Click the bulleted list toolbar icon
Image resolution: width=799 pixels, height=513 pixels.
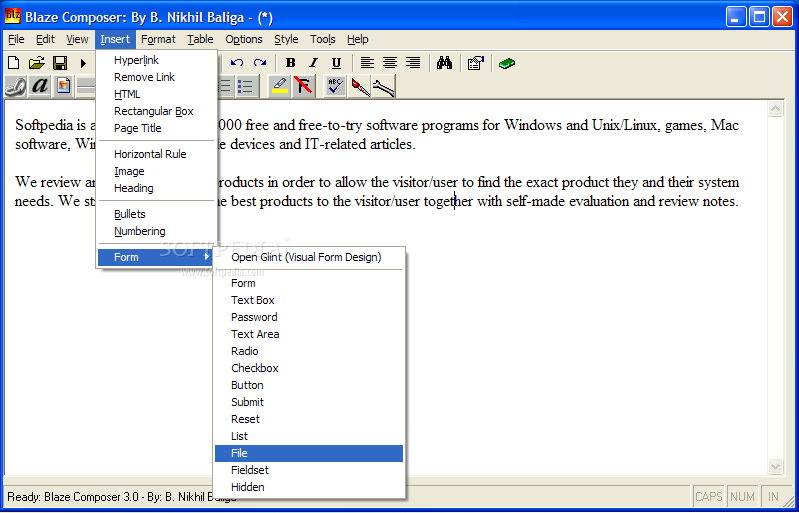tap(247, 86)
